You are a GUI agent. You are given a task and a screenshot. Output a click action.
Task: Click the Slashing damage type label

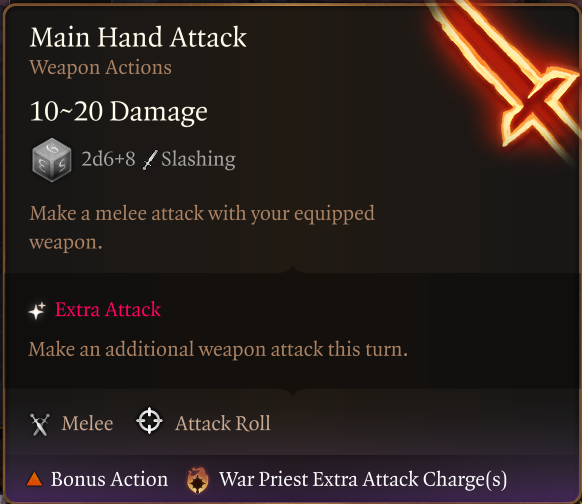point(198,160)
